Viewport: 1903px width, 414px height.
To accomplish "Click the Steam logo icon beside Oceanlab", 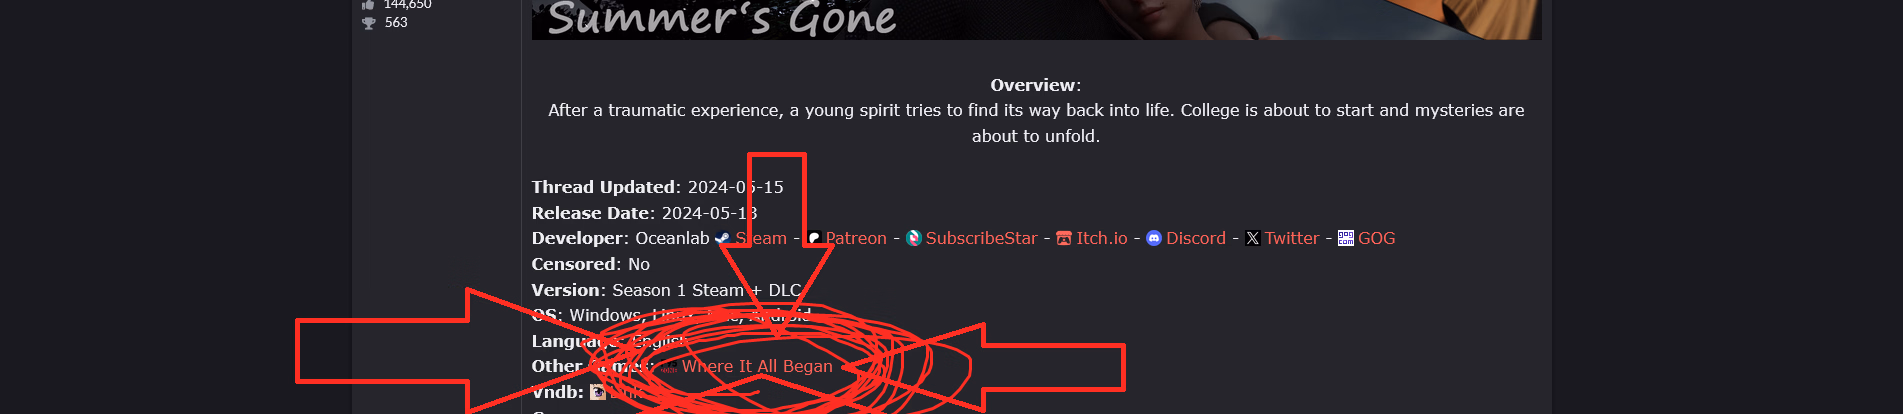I will [722, 238].
